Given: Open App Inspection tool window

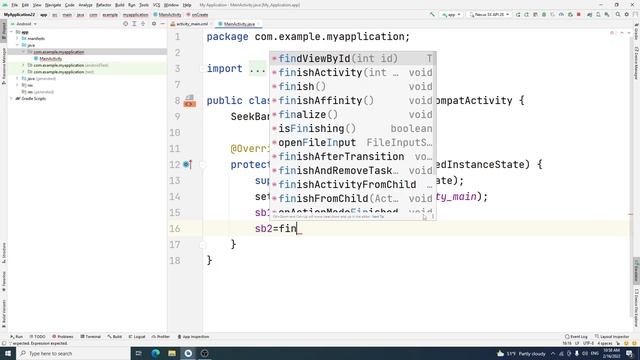Looking at the screenshot, I should (193, 337).
